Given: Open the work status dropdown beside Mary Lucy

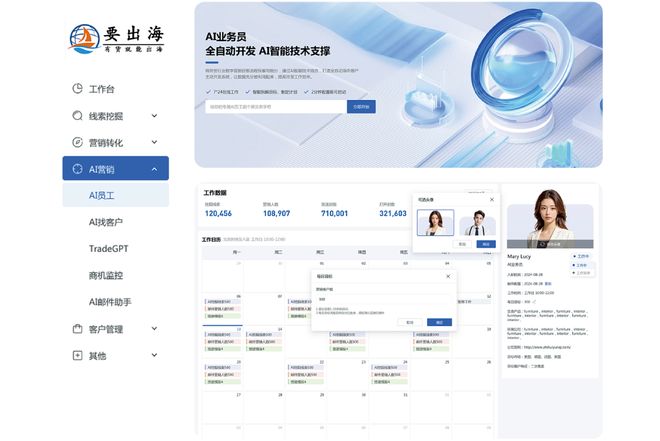Looking at the screenshot, I should [x=581, y=256].
